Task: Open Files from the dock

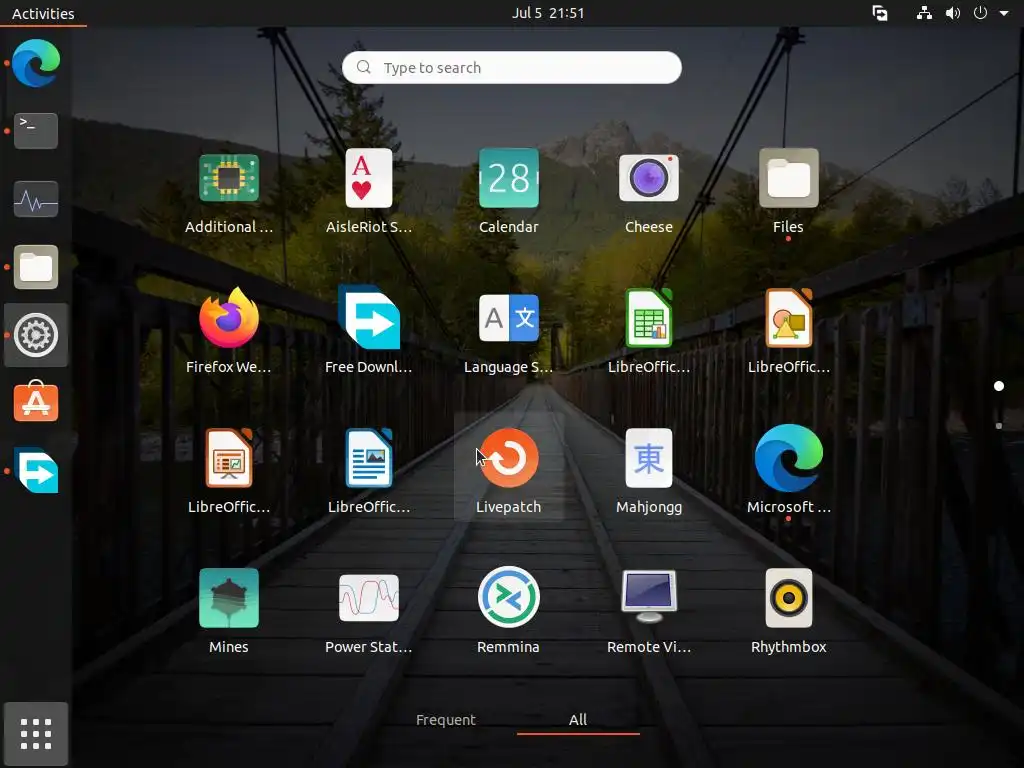Action: point(36,267)
